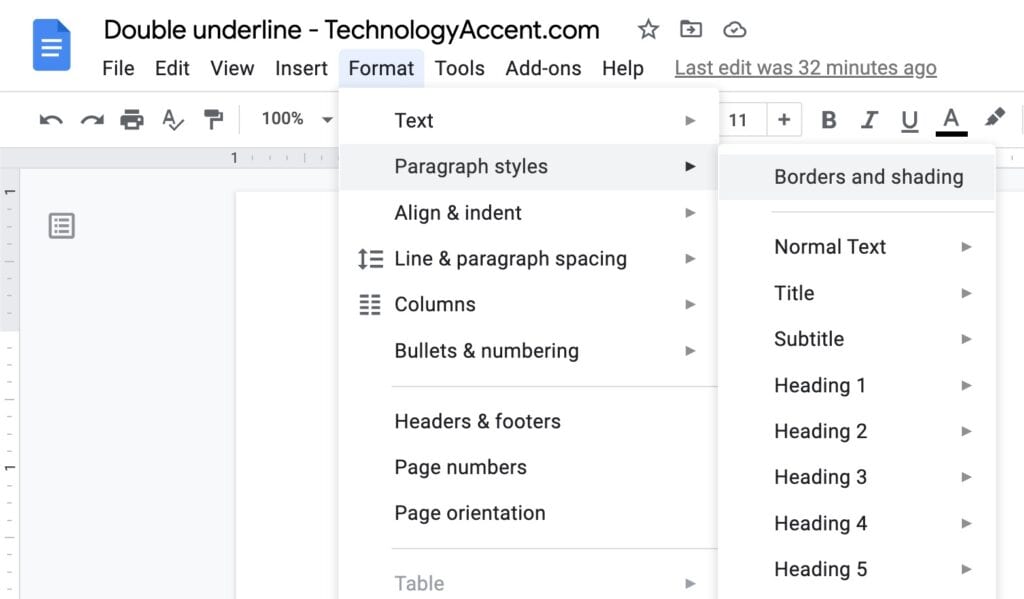The height and width of the screenshot is (599, 1024).
Task: Expand Line & paragraph spacing submenu
Action: [x=528, y=259]
